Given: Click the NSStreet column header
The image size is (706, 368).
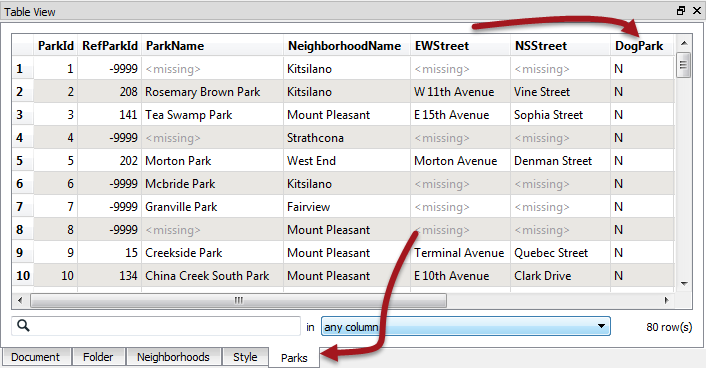Looking at the screenshot, I should [x=560, y=45].
